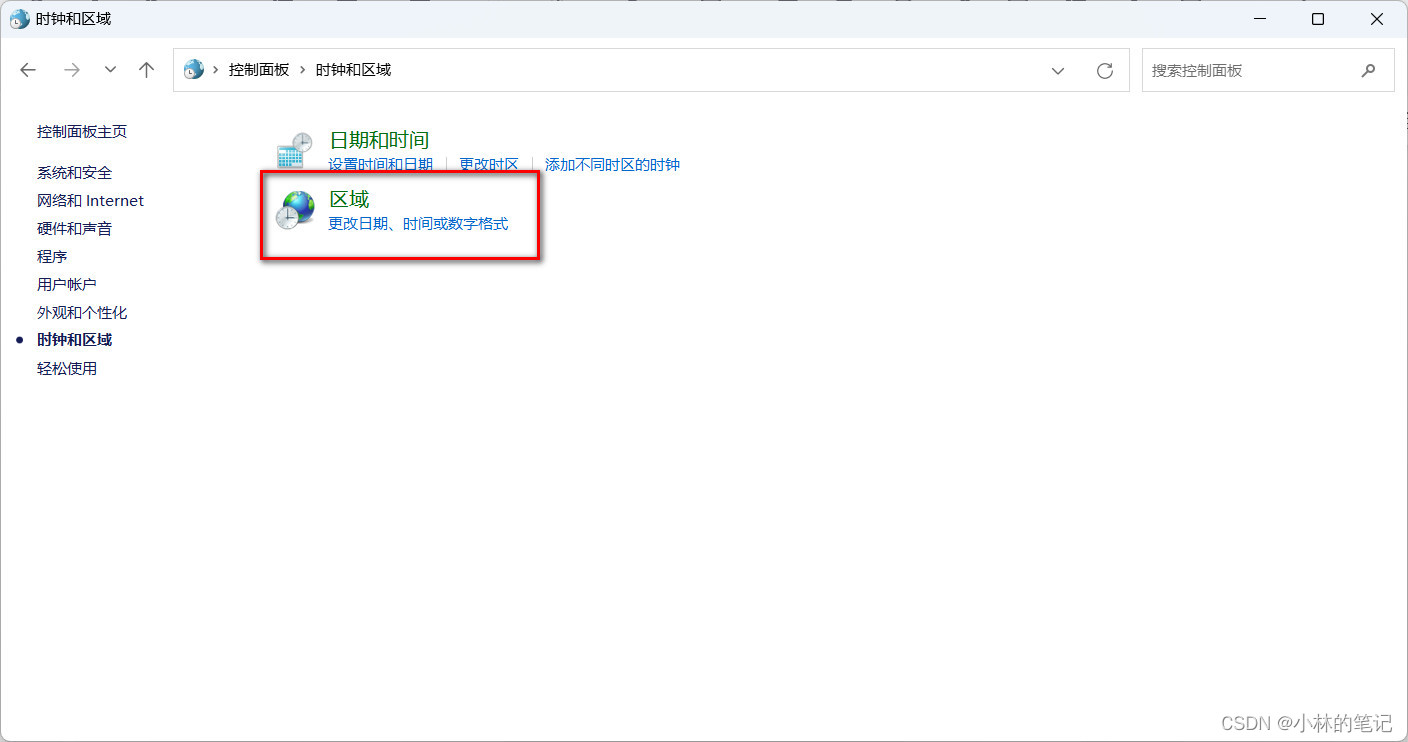Screen dimensions: 1408x742
Task: Open 设置时间和日期 link
Action: [x=380, y=164]
